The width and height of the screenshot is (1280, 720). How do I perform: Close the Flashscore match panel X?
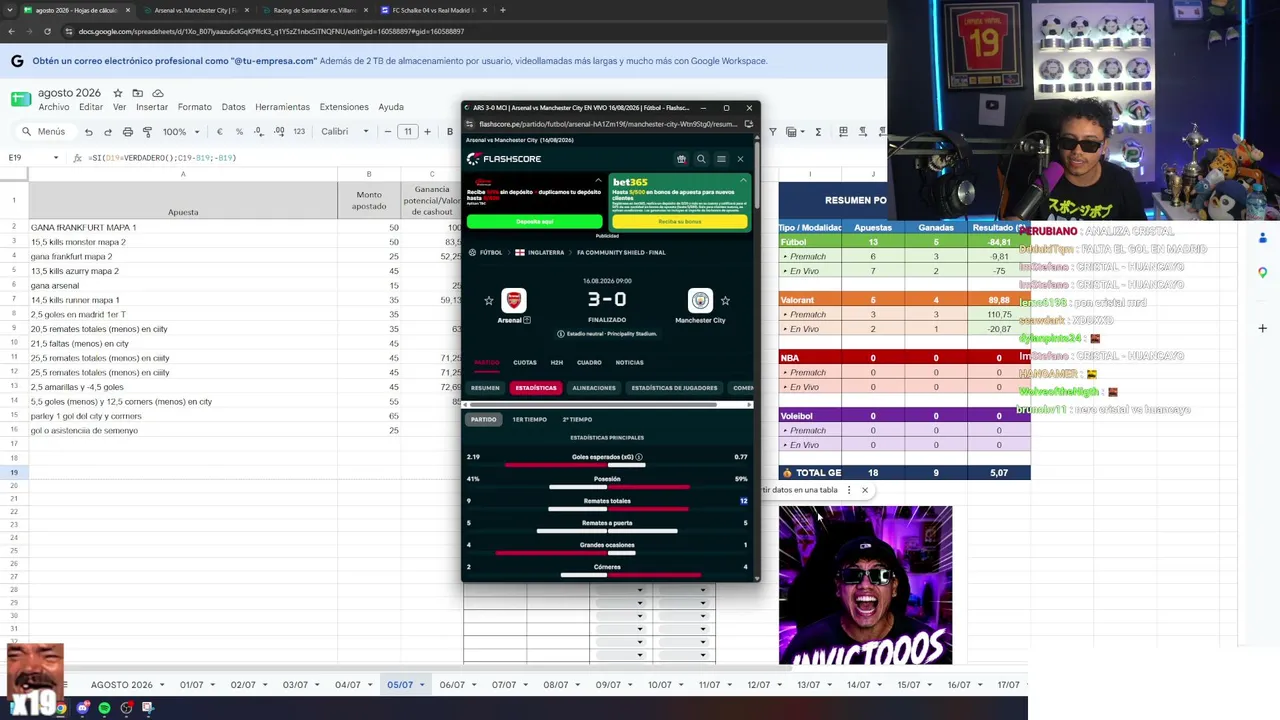click(x=740, y=159)
